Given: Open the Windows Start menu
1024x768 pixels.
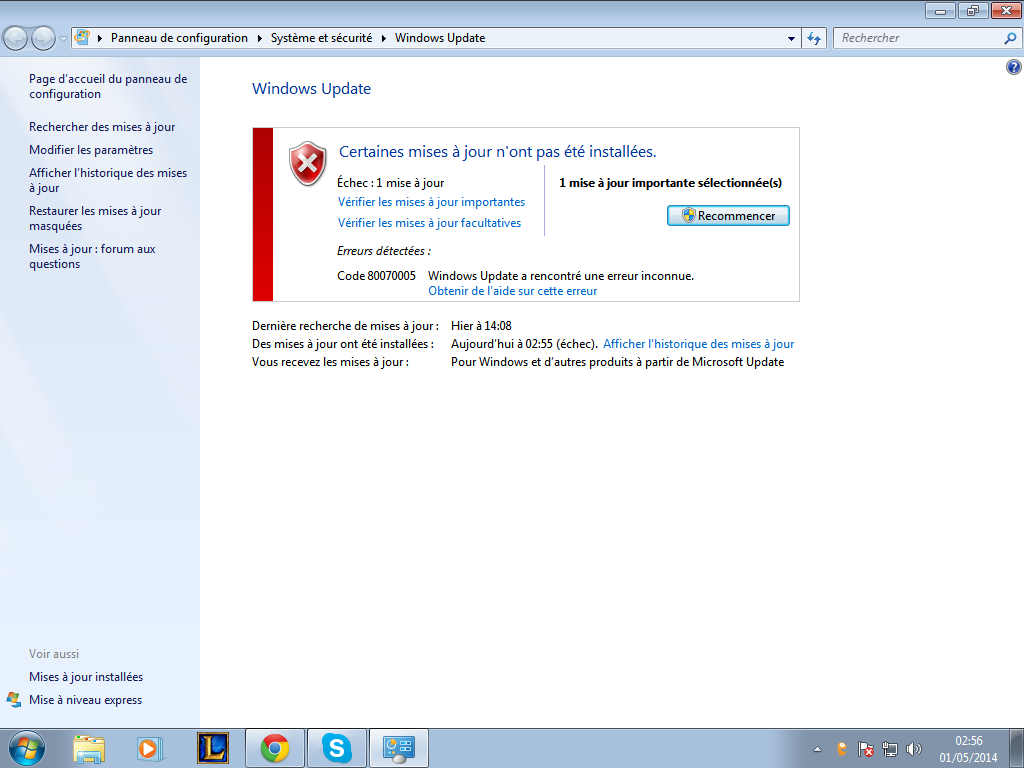Looking at the screenshot, I should coord(27,748).
